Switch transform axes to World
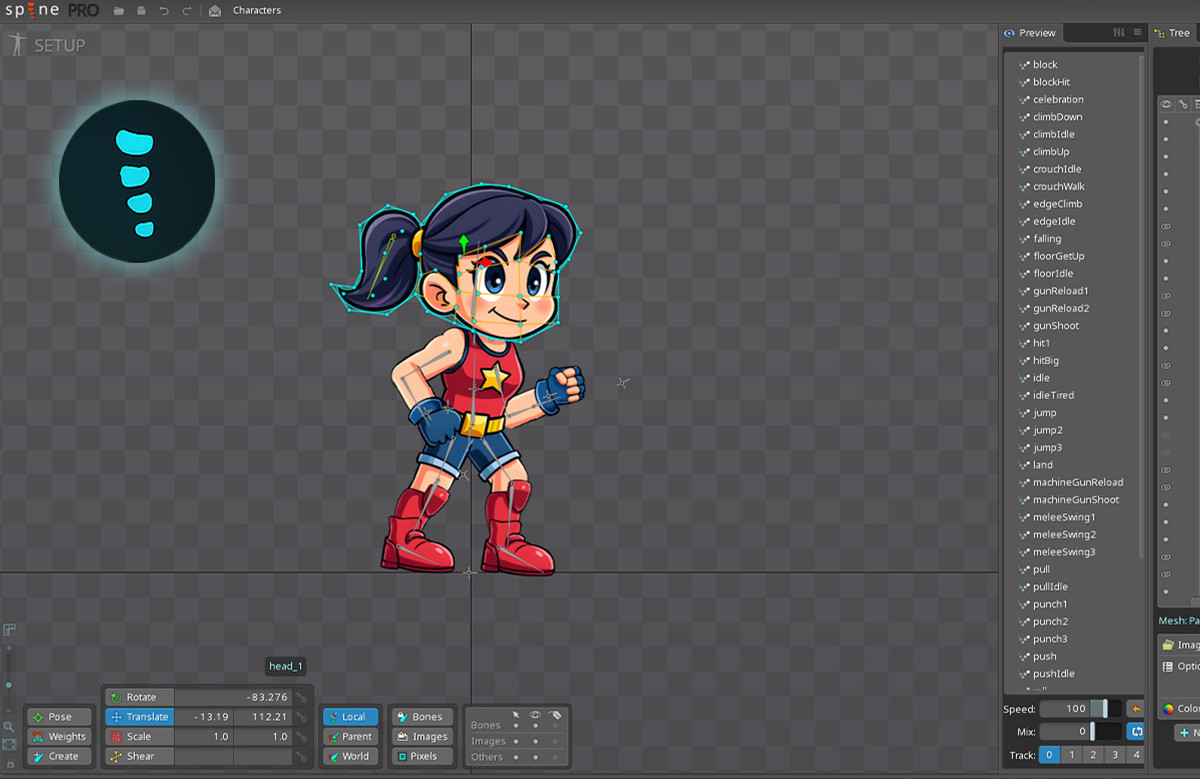 coord(350,756)
